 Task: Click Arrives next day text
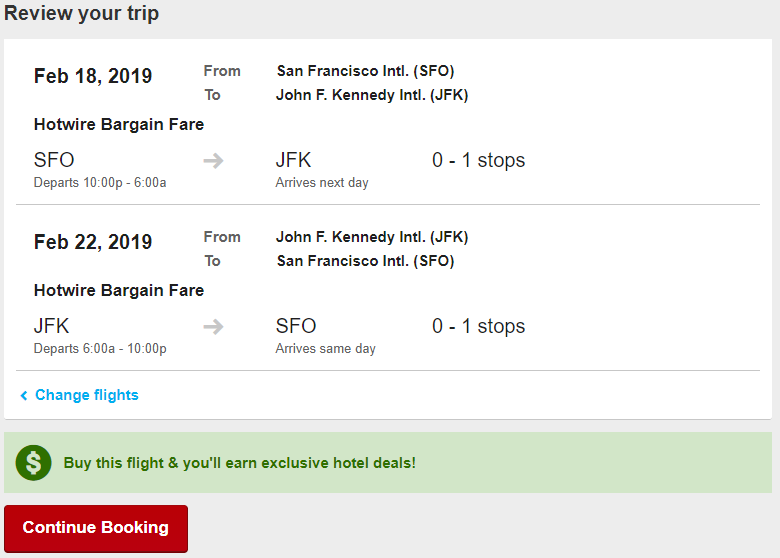click(322, 183)
